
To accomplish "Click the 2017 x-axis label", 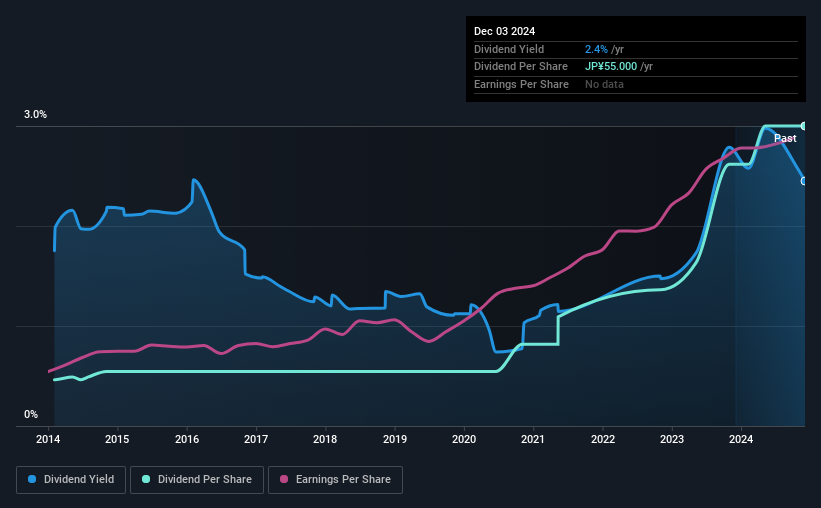I will tap(256, 439).
